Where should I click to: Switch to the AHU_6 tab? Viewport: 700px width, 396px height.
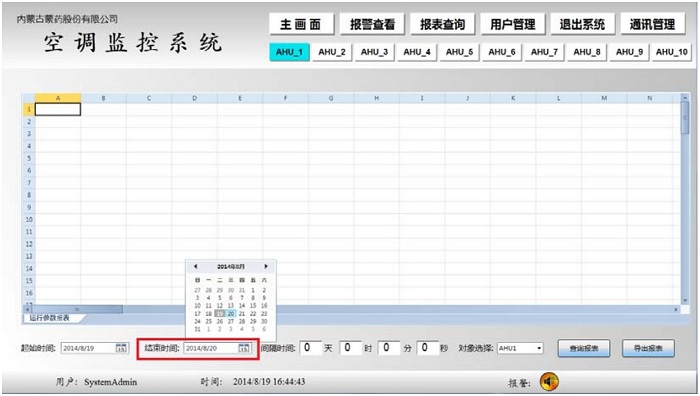coord(502,52)
